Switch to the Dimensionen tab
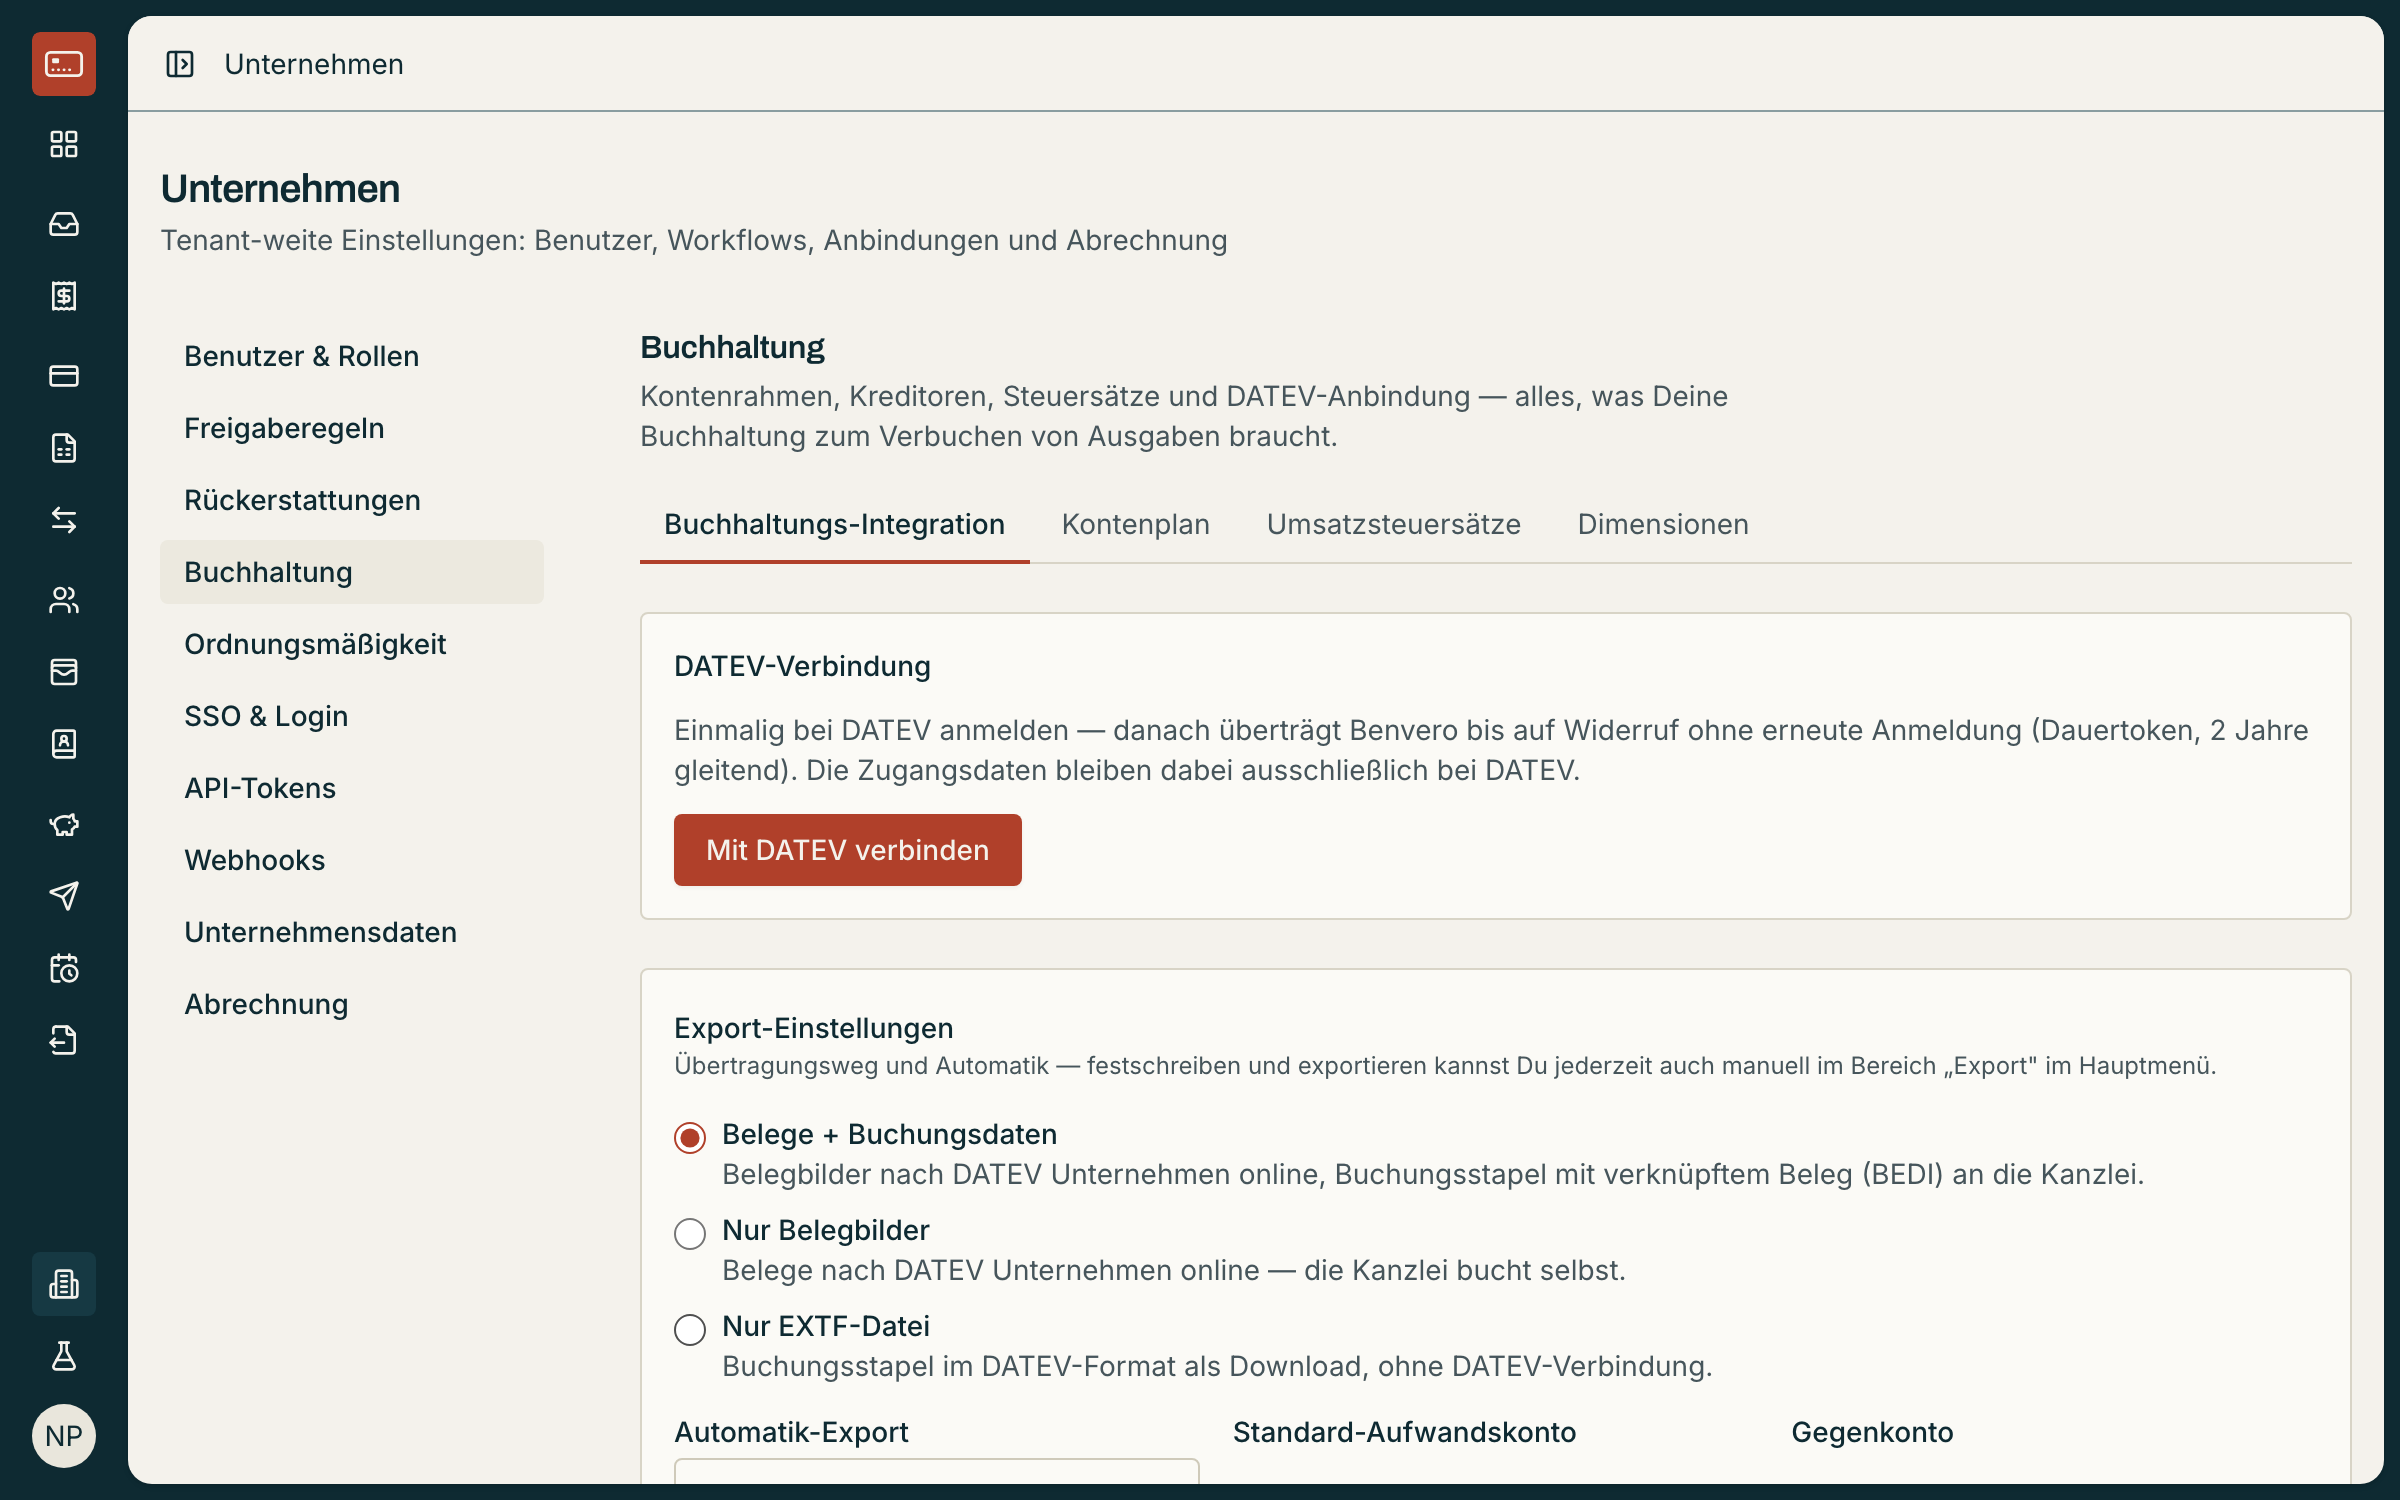Image resolution: width=2400 pixels, height=1500 pixels. pyautogui.click(x=1663, y=524)
